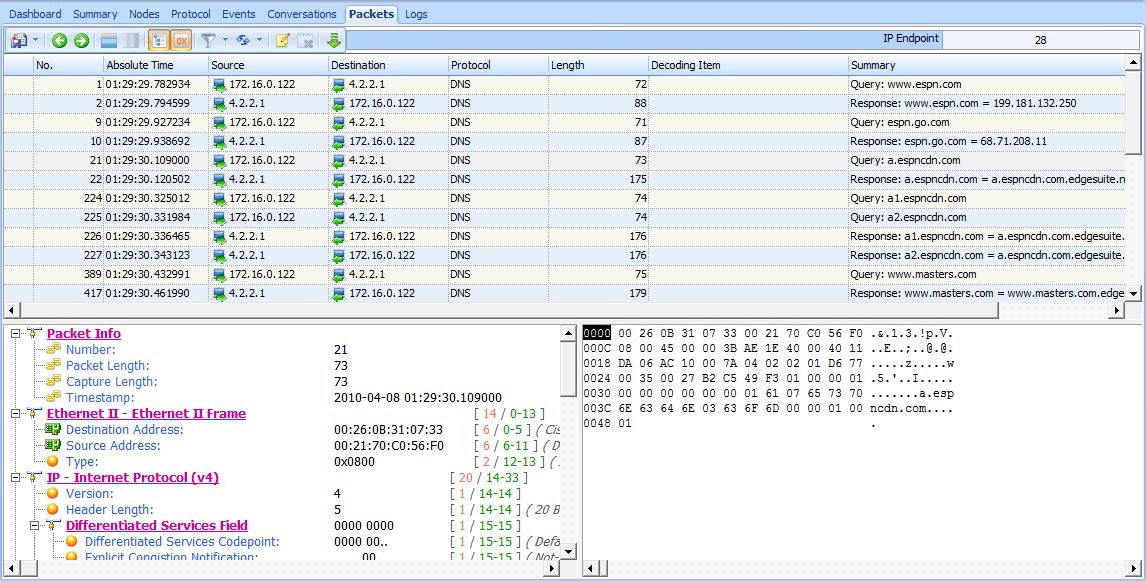Click the orange ball icon beside Type
The image size is (1146, 581).
point(53,462)
